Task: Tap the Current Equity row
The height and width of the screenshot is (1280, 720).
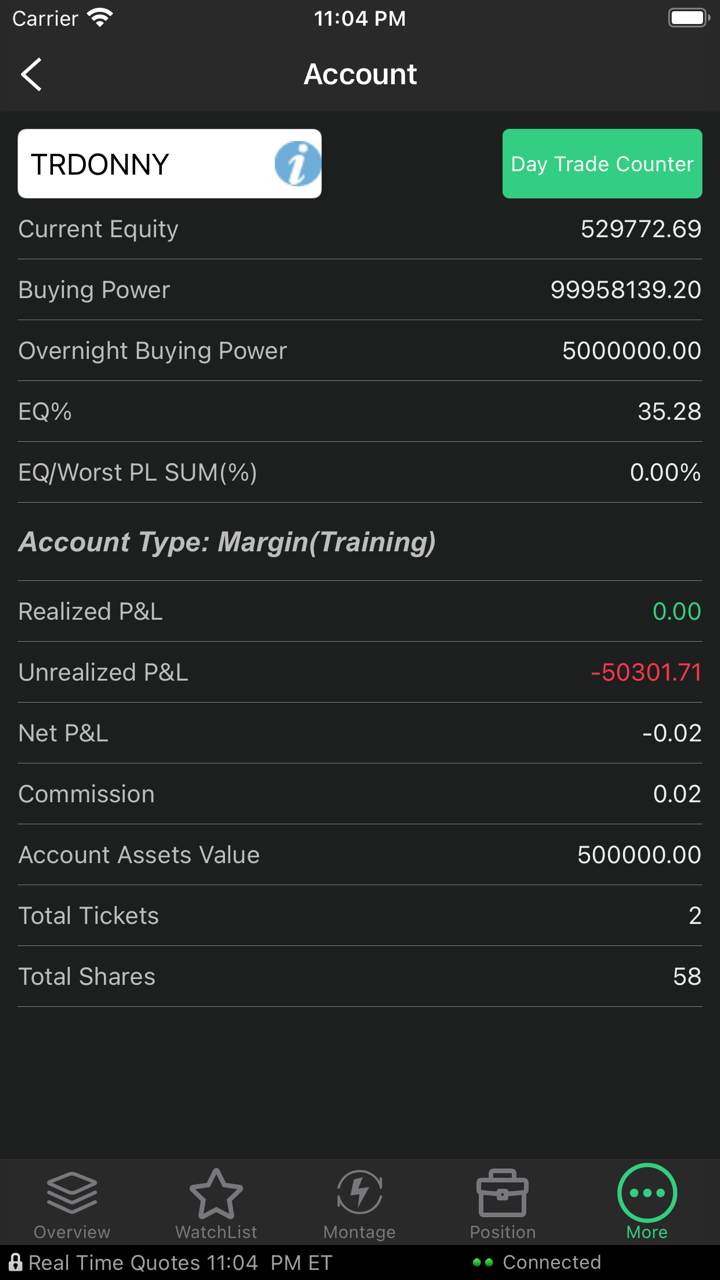Action: [360, 229]
